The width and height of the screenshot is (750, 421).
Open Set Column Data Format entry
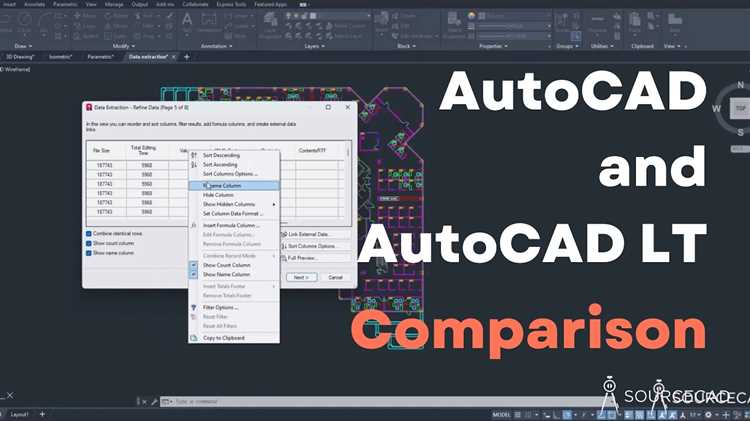tap(233, 214)
